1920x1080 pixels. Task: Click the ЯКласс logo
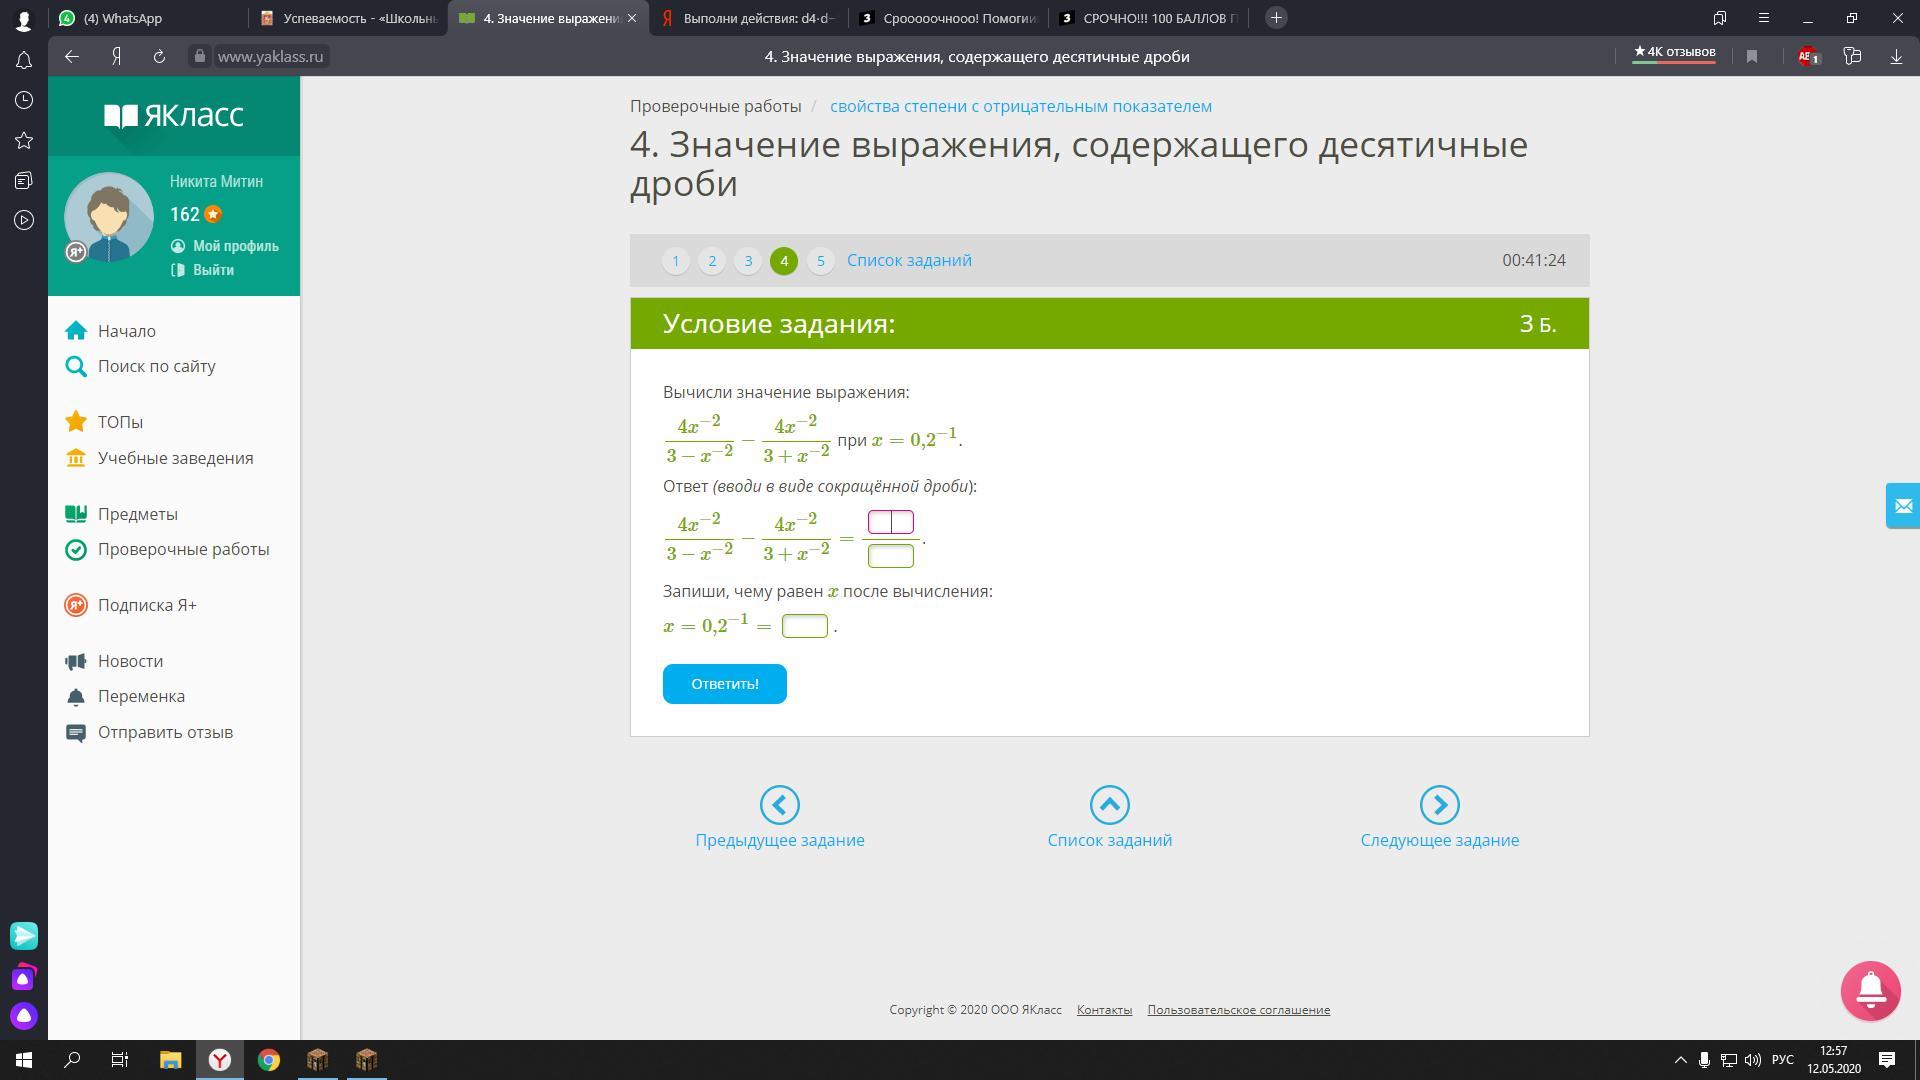tap(174, 116)
